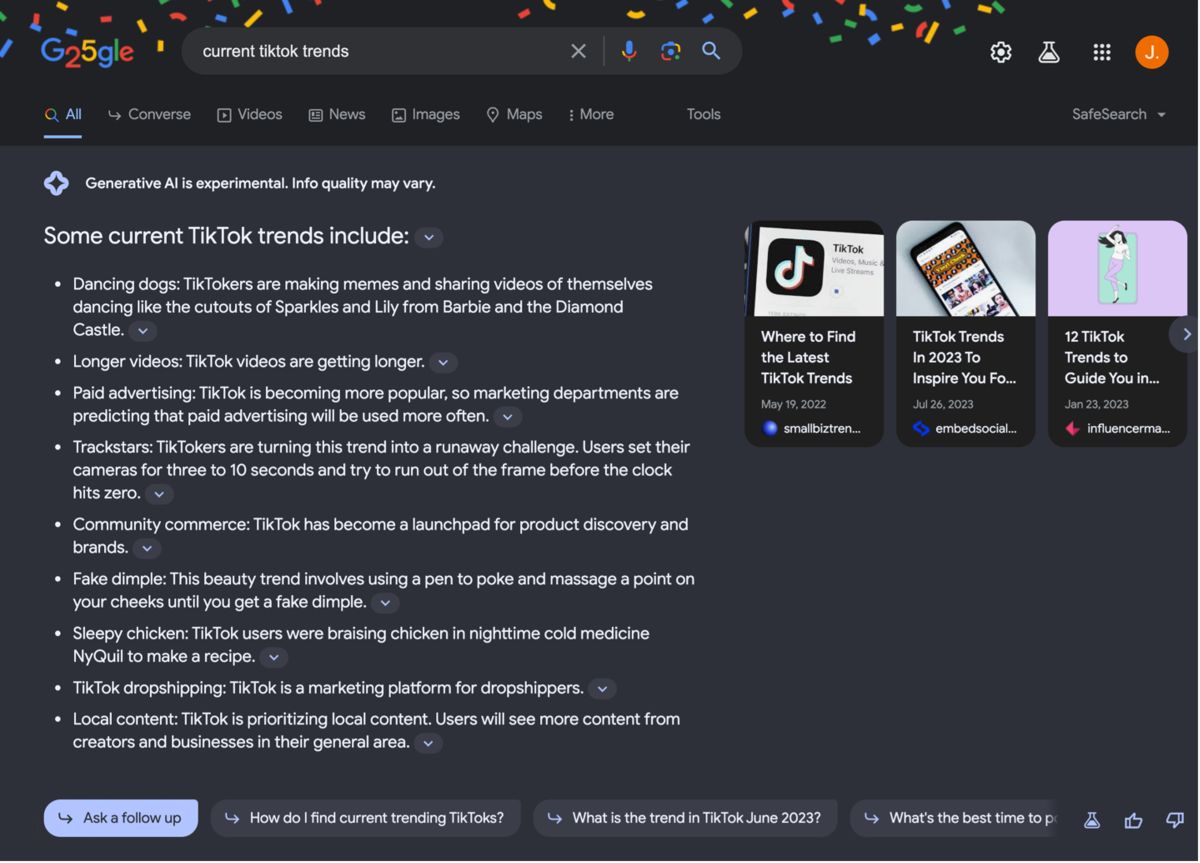Ask 'What is the trend in TikTok June 2023?'
This screenshot has width=1200, height=863.
[685, 818]
